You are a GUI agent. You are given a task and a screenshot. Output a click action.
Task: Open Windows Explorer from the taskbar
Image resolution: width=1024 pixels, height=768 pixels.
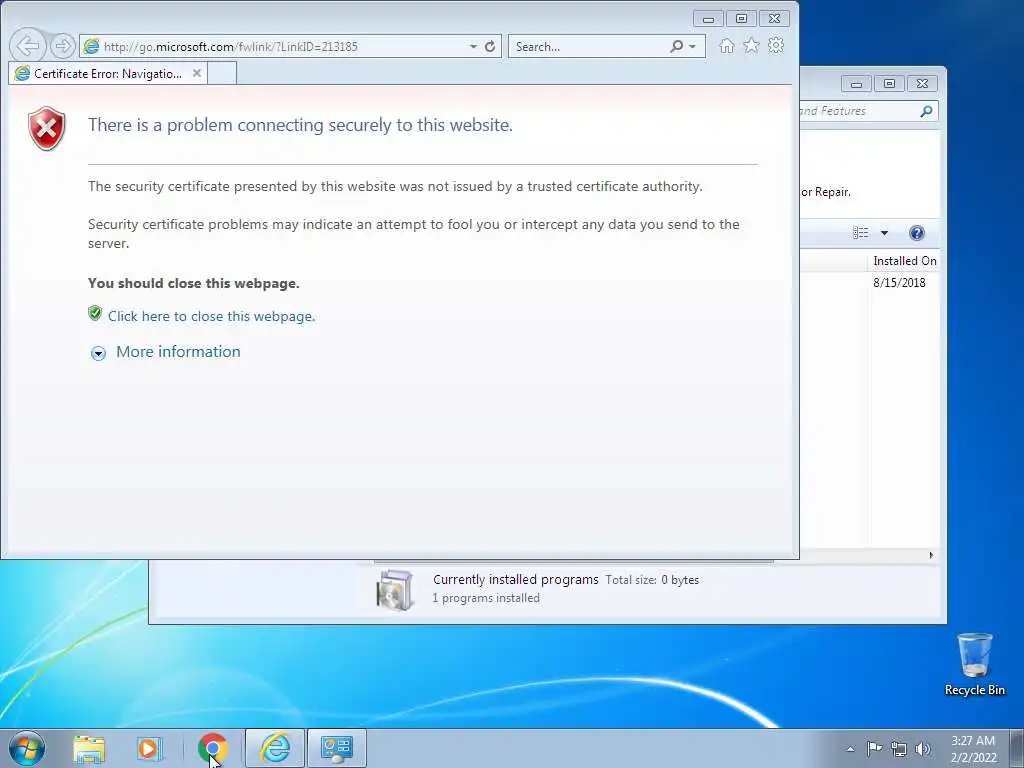[x=89, y=749]
